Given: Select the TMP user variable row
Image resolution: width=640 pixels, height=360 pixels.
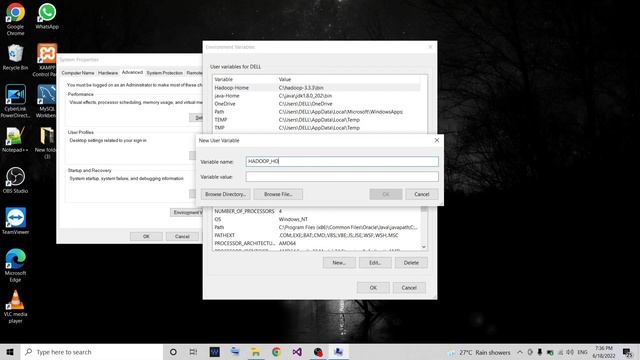Looking at the screenshot, I should [x=316, y=128].
